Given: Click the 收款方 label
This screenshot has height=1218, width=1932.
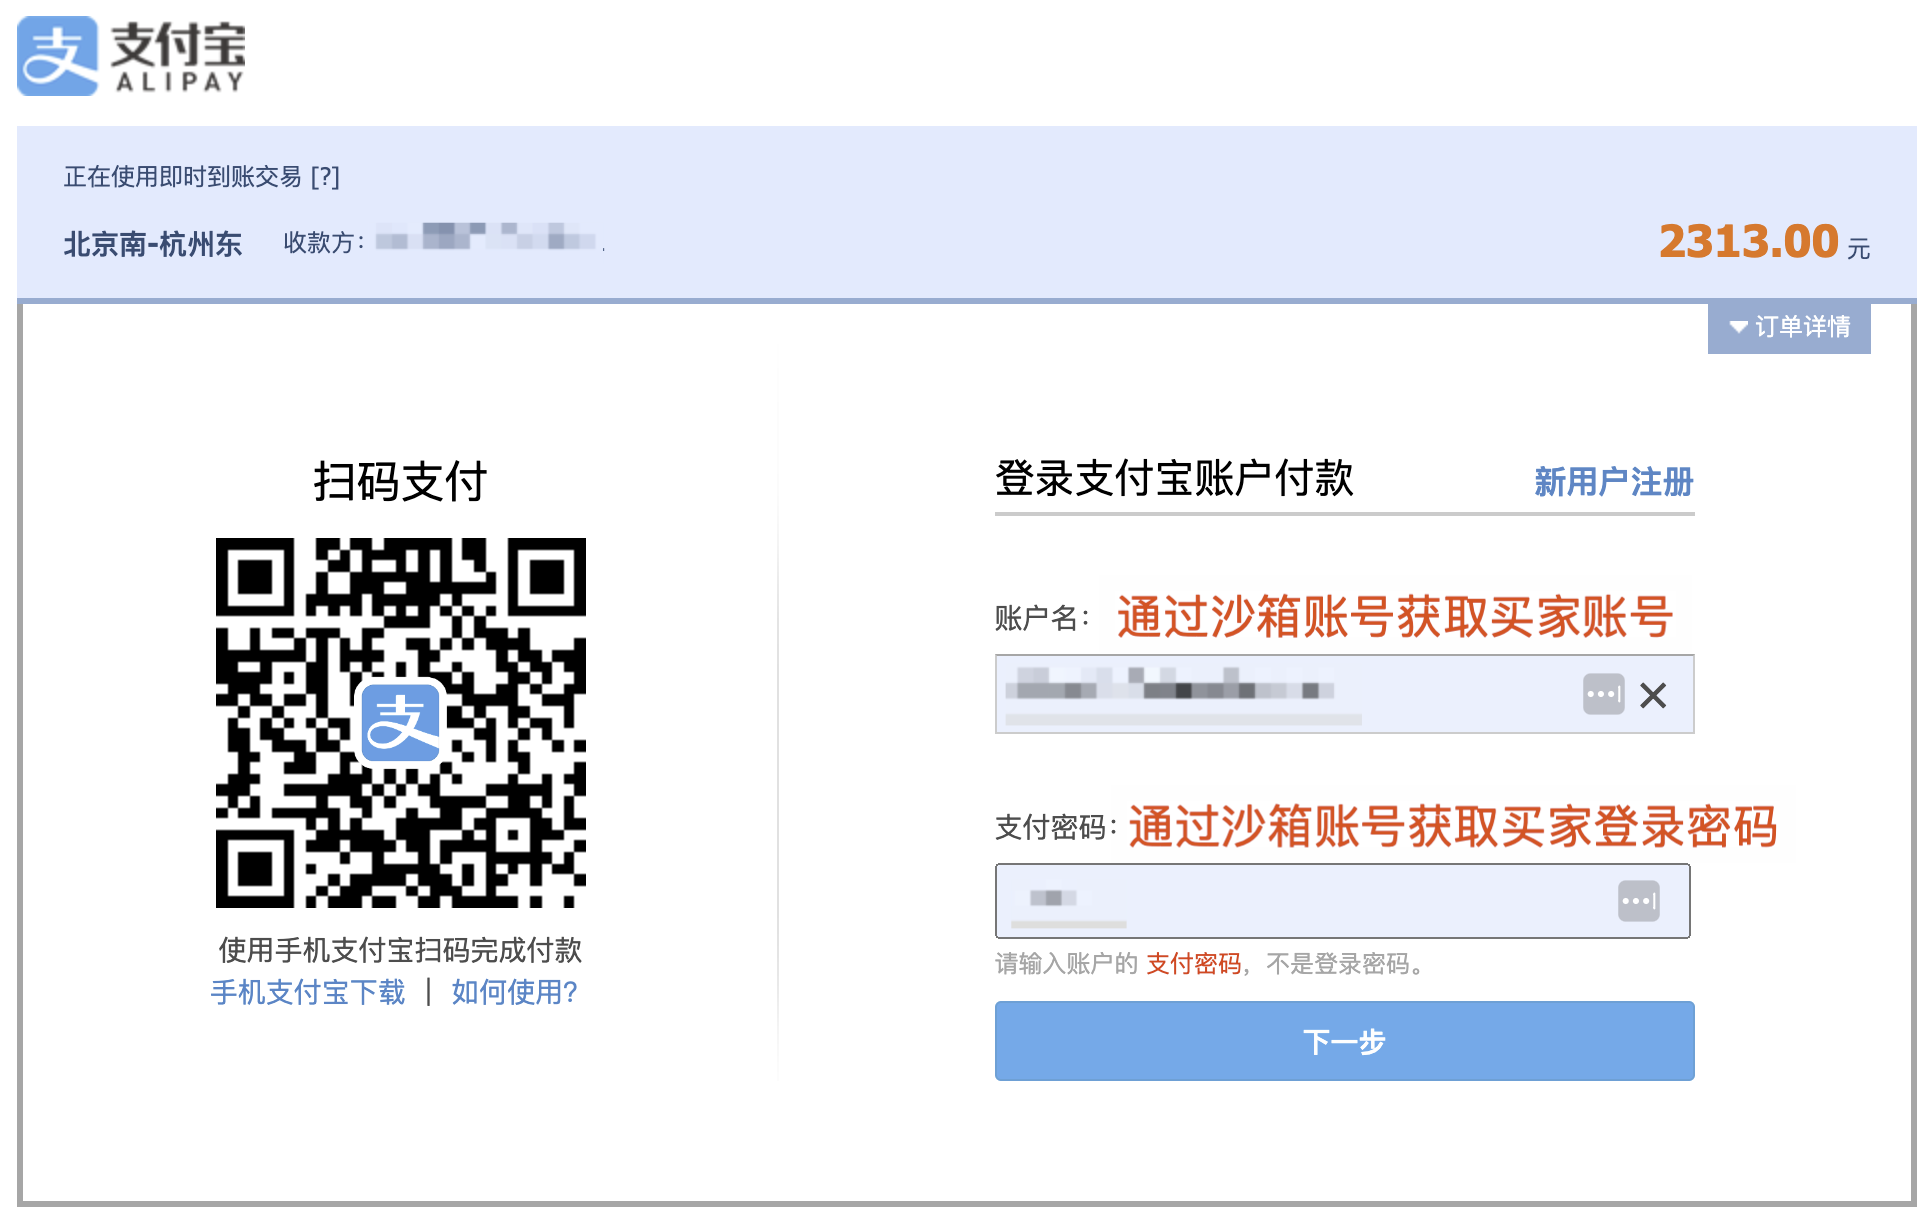Looking at the screenshot, I should 323,243.
